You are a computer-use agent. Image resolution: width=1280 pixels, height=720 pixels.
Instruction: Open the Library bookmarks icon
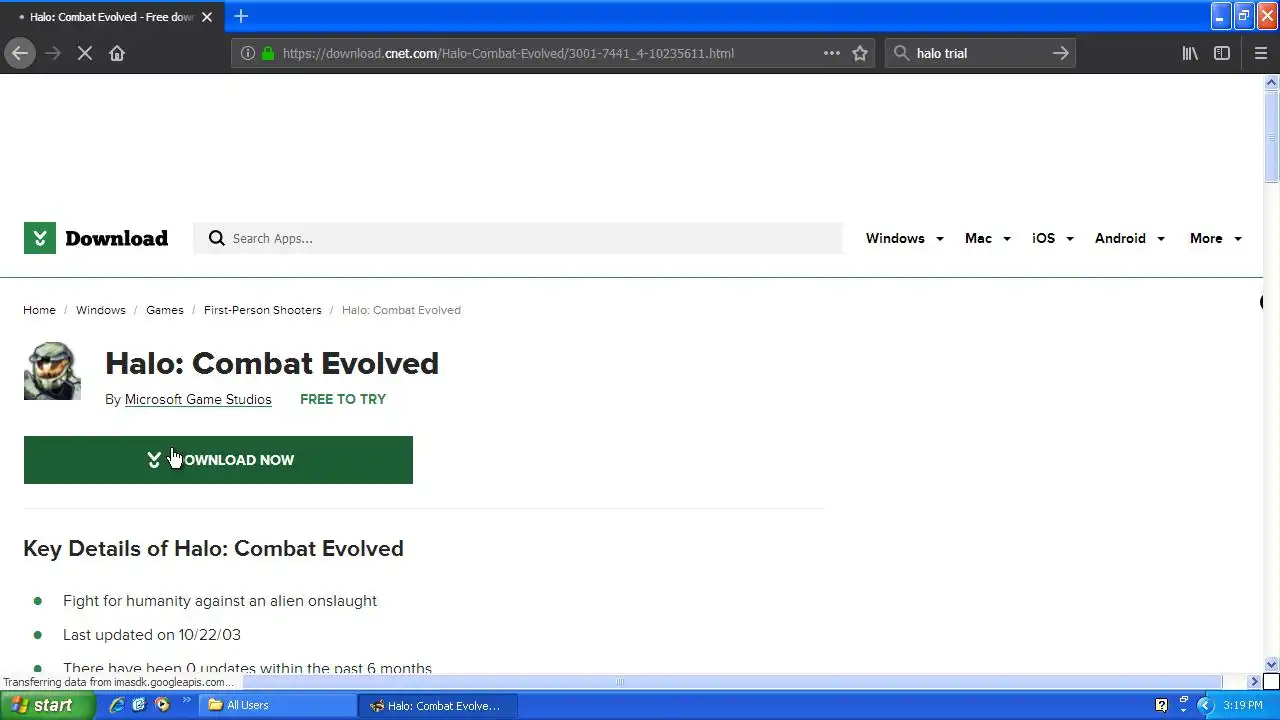(x=1190, y=53)
